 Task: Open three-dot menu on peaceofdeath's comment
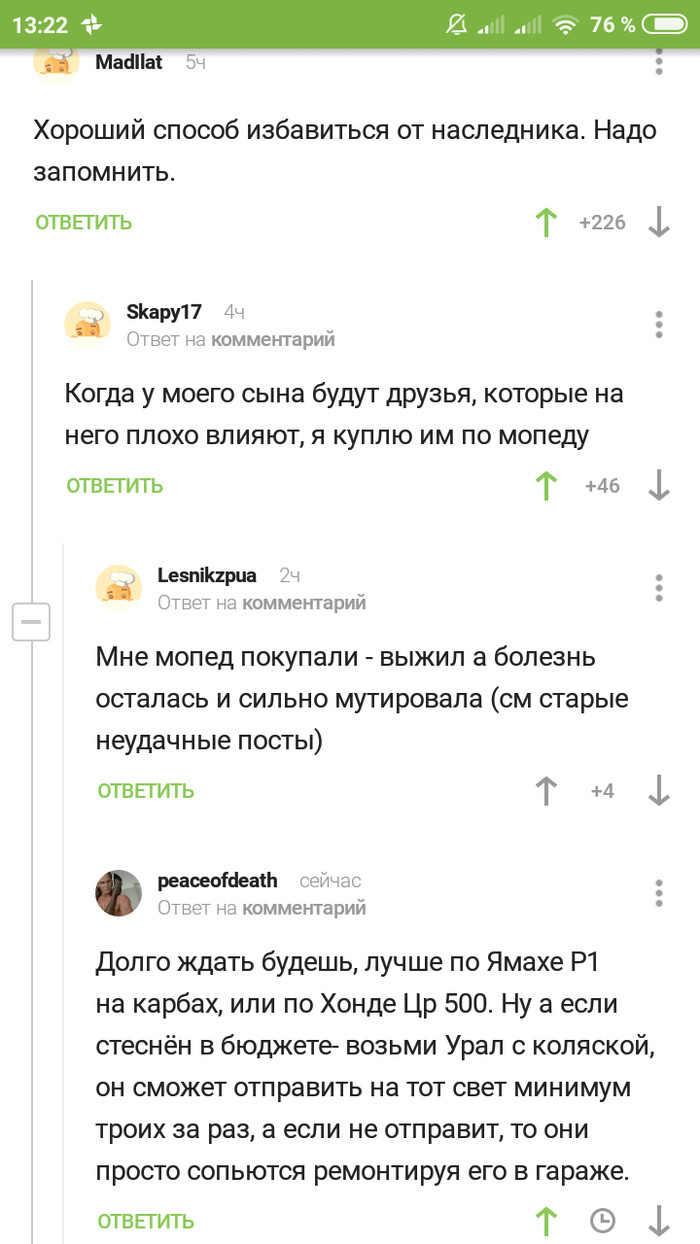point(658,893)
